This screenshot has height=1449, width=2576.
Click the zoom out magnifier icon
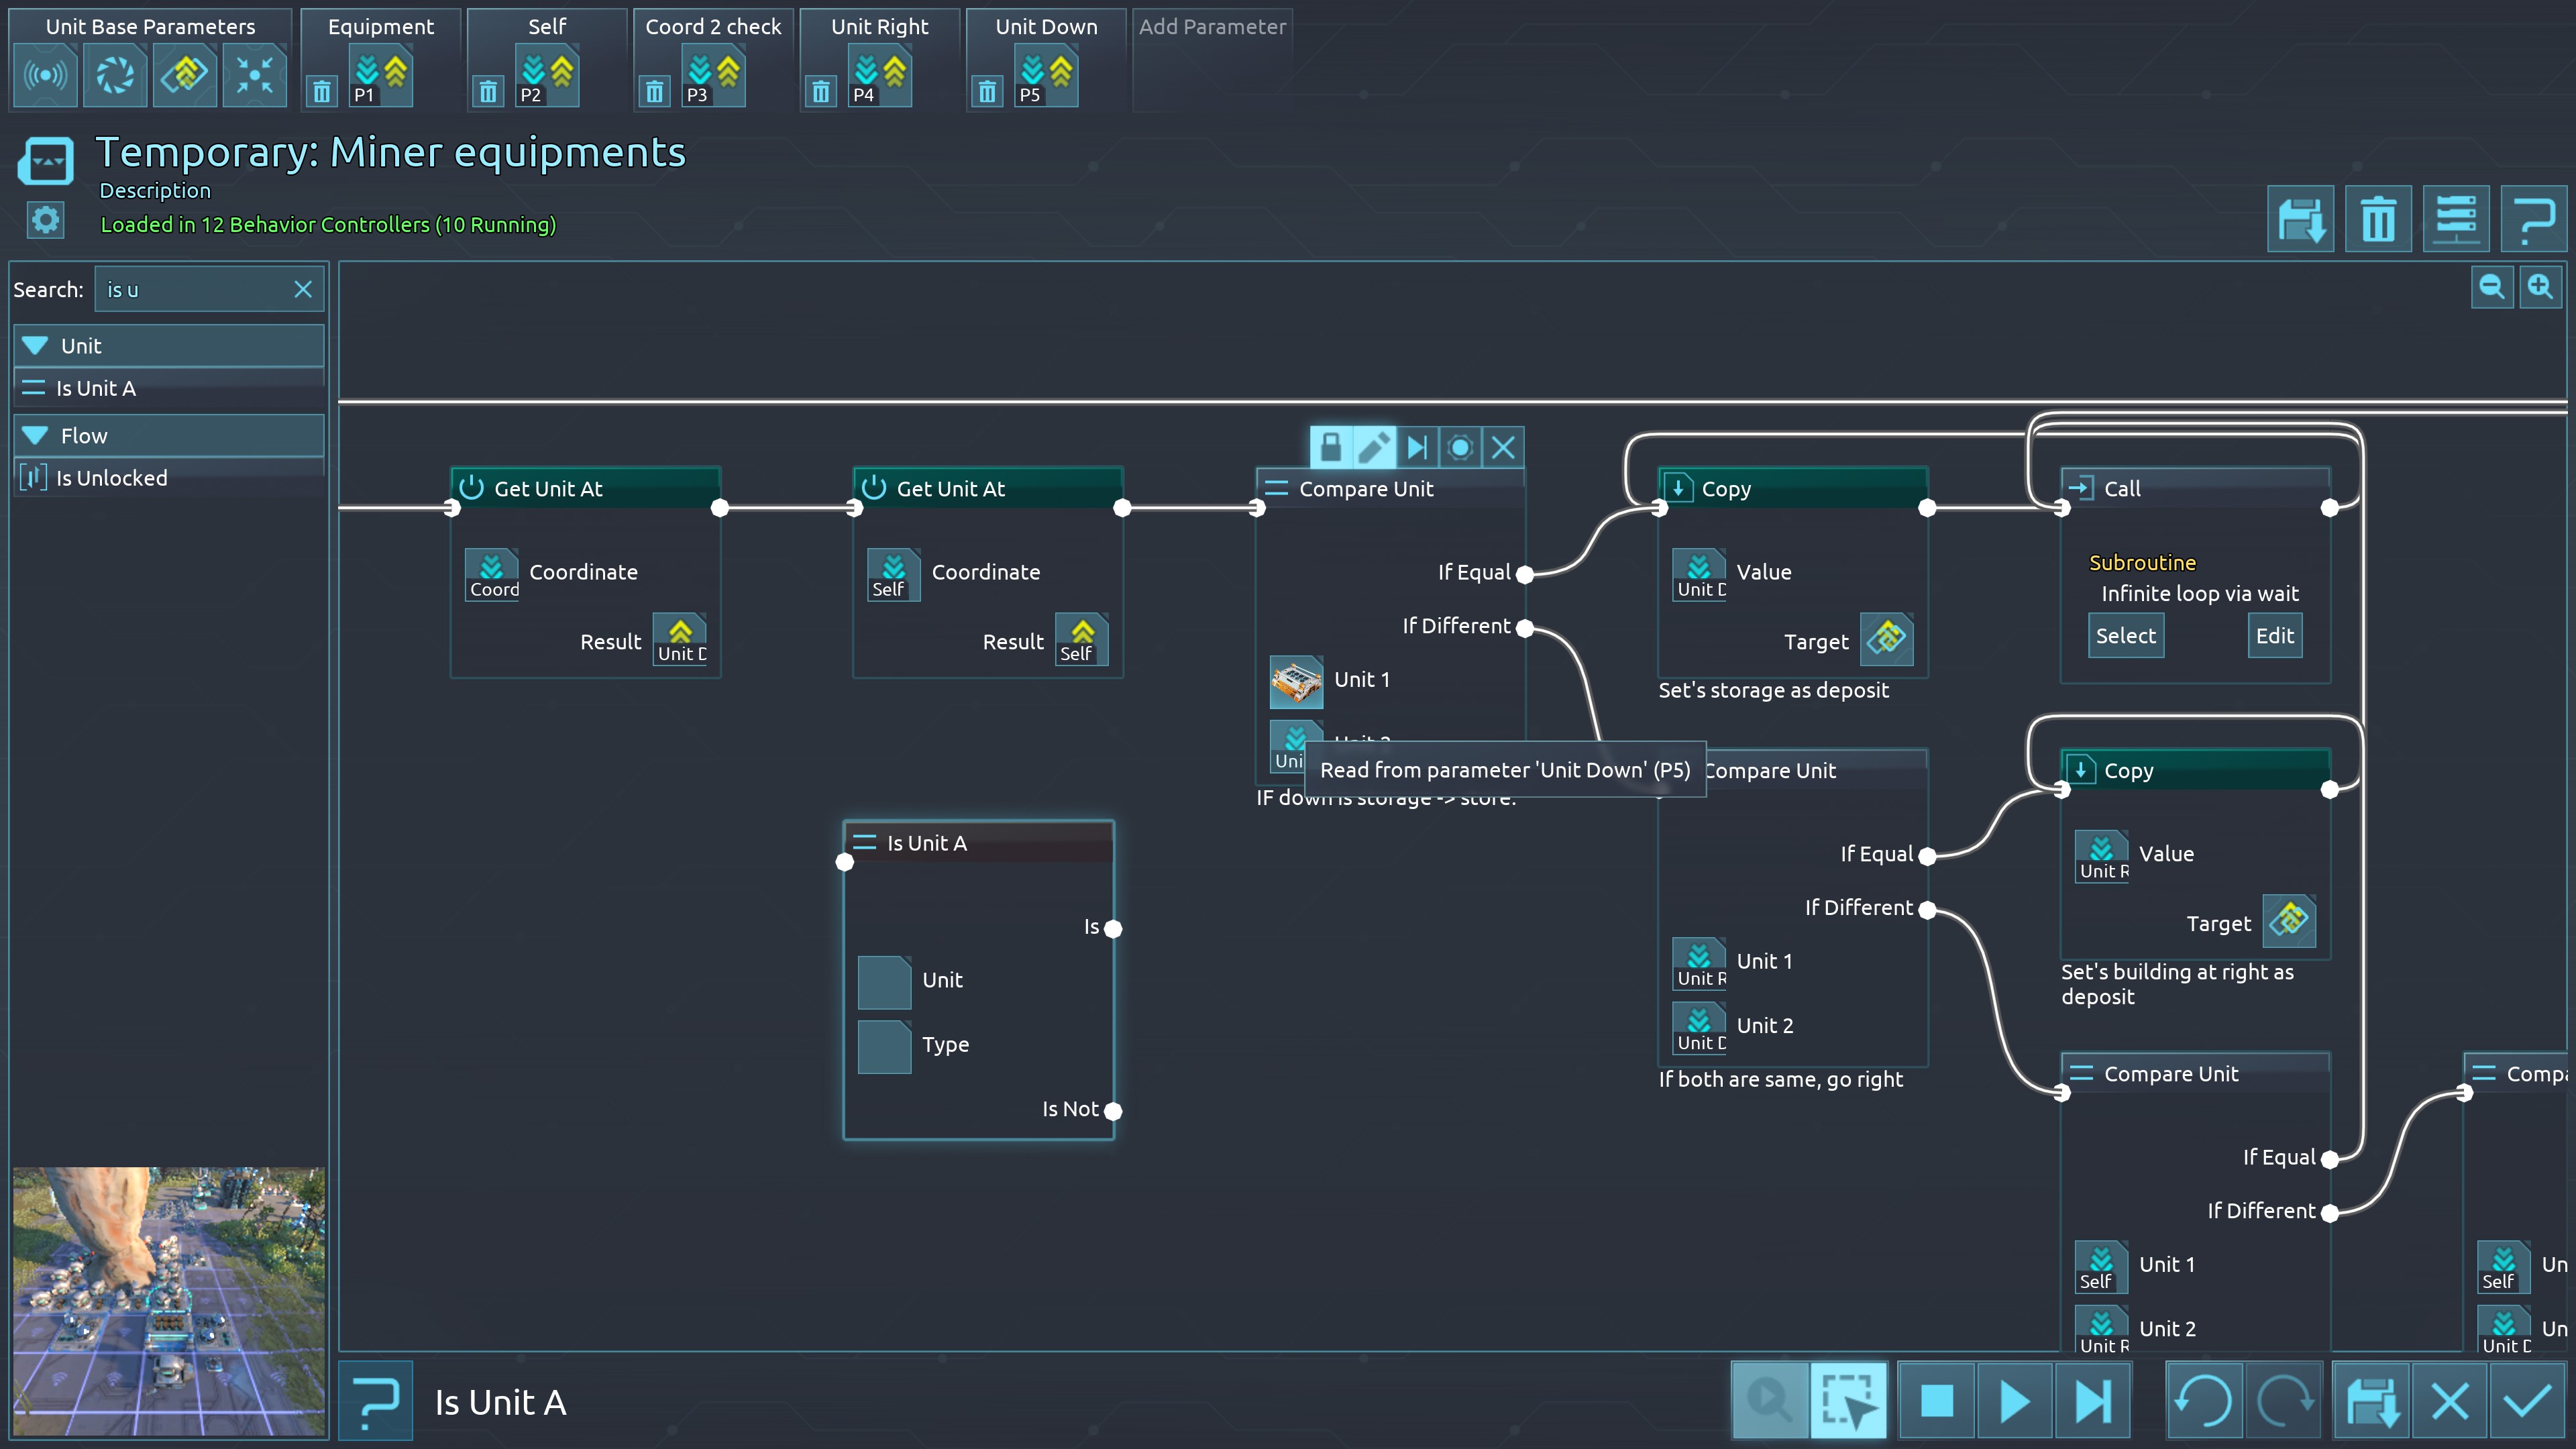click(x=2491, y=288)
